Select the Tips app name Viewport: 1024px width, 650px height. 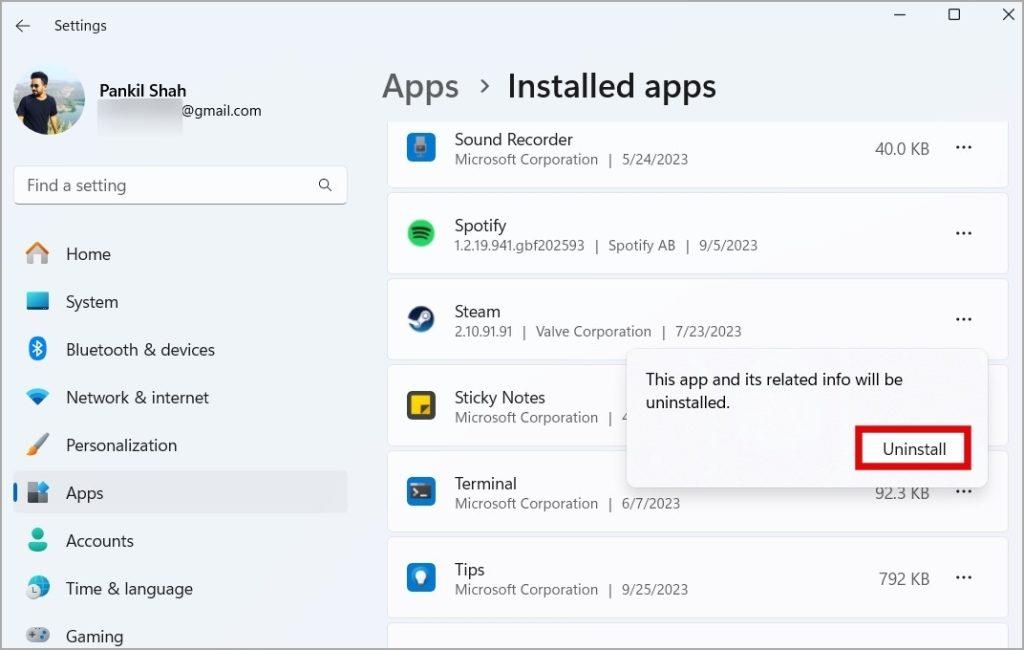click(x=470, y=570)
